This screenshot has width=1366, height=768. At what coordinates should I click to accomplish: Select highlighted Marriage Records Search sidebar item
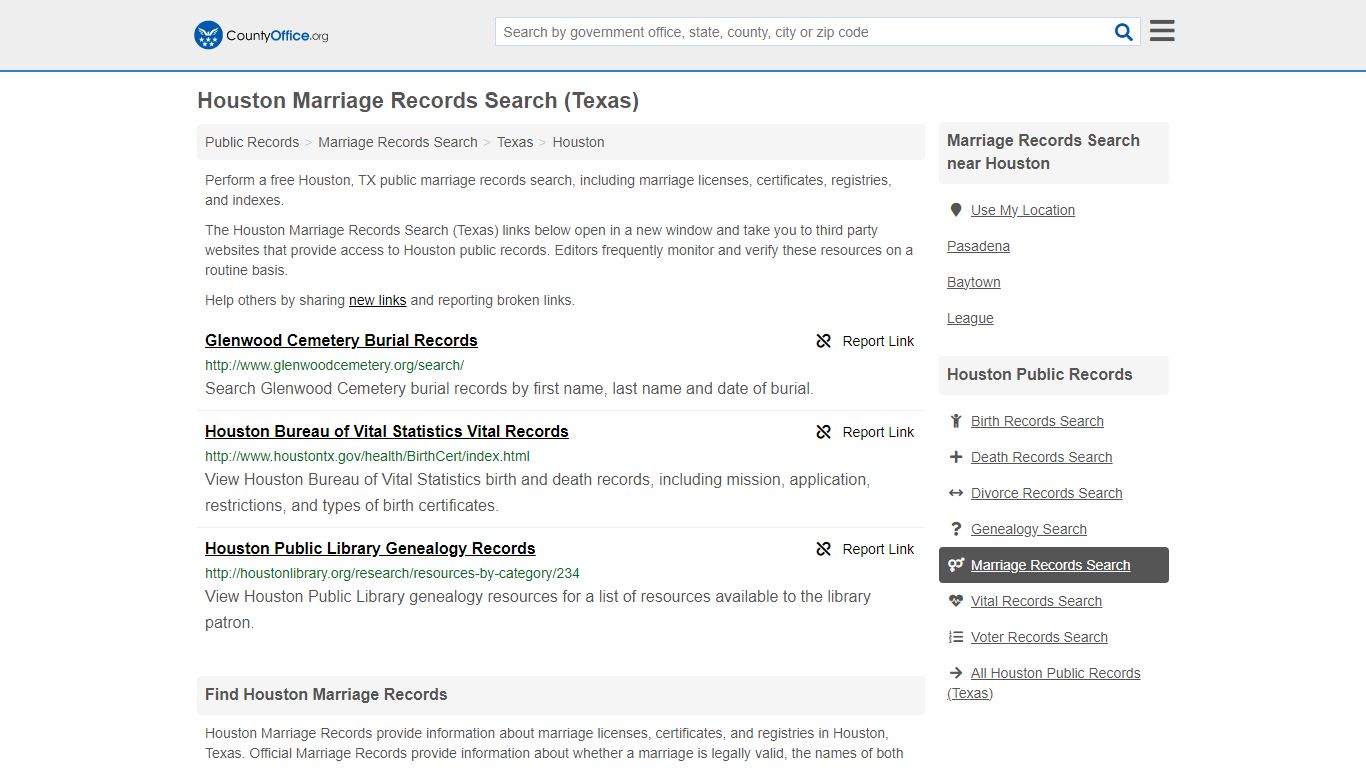point(1054,565)
